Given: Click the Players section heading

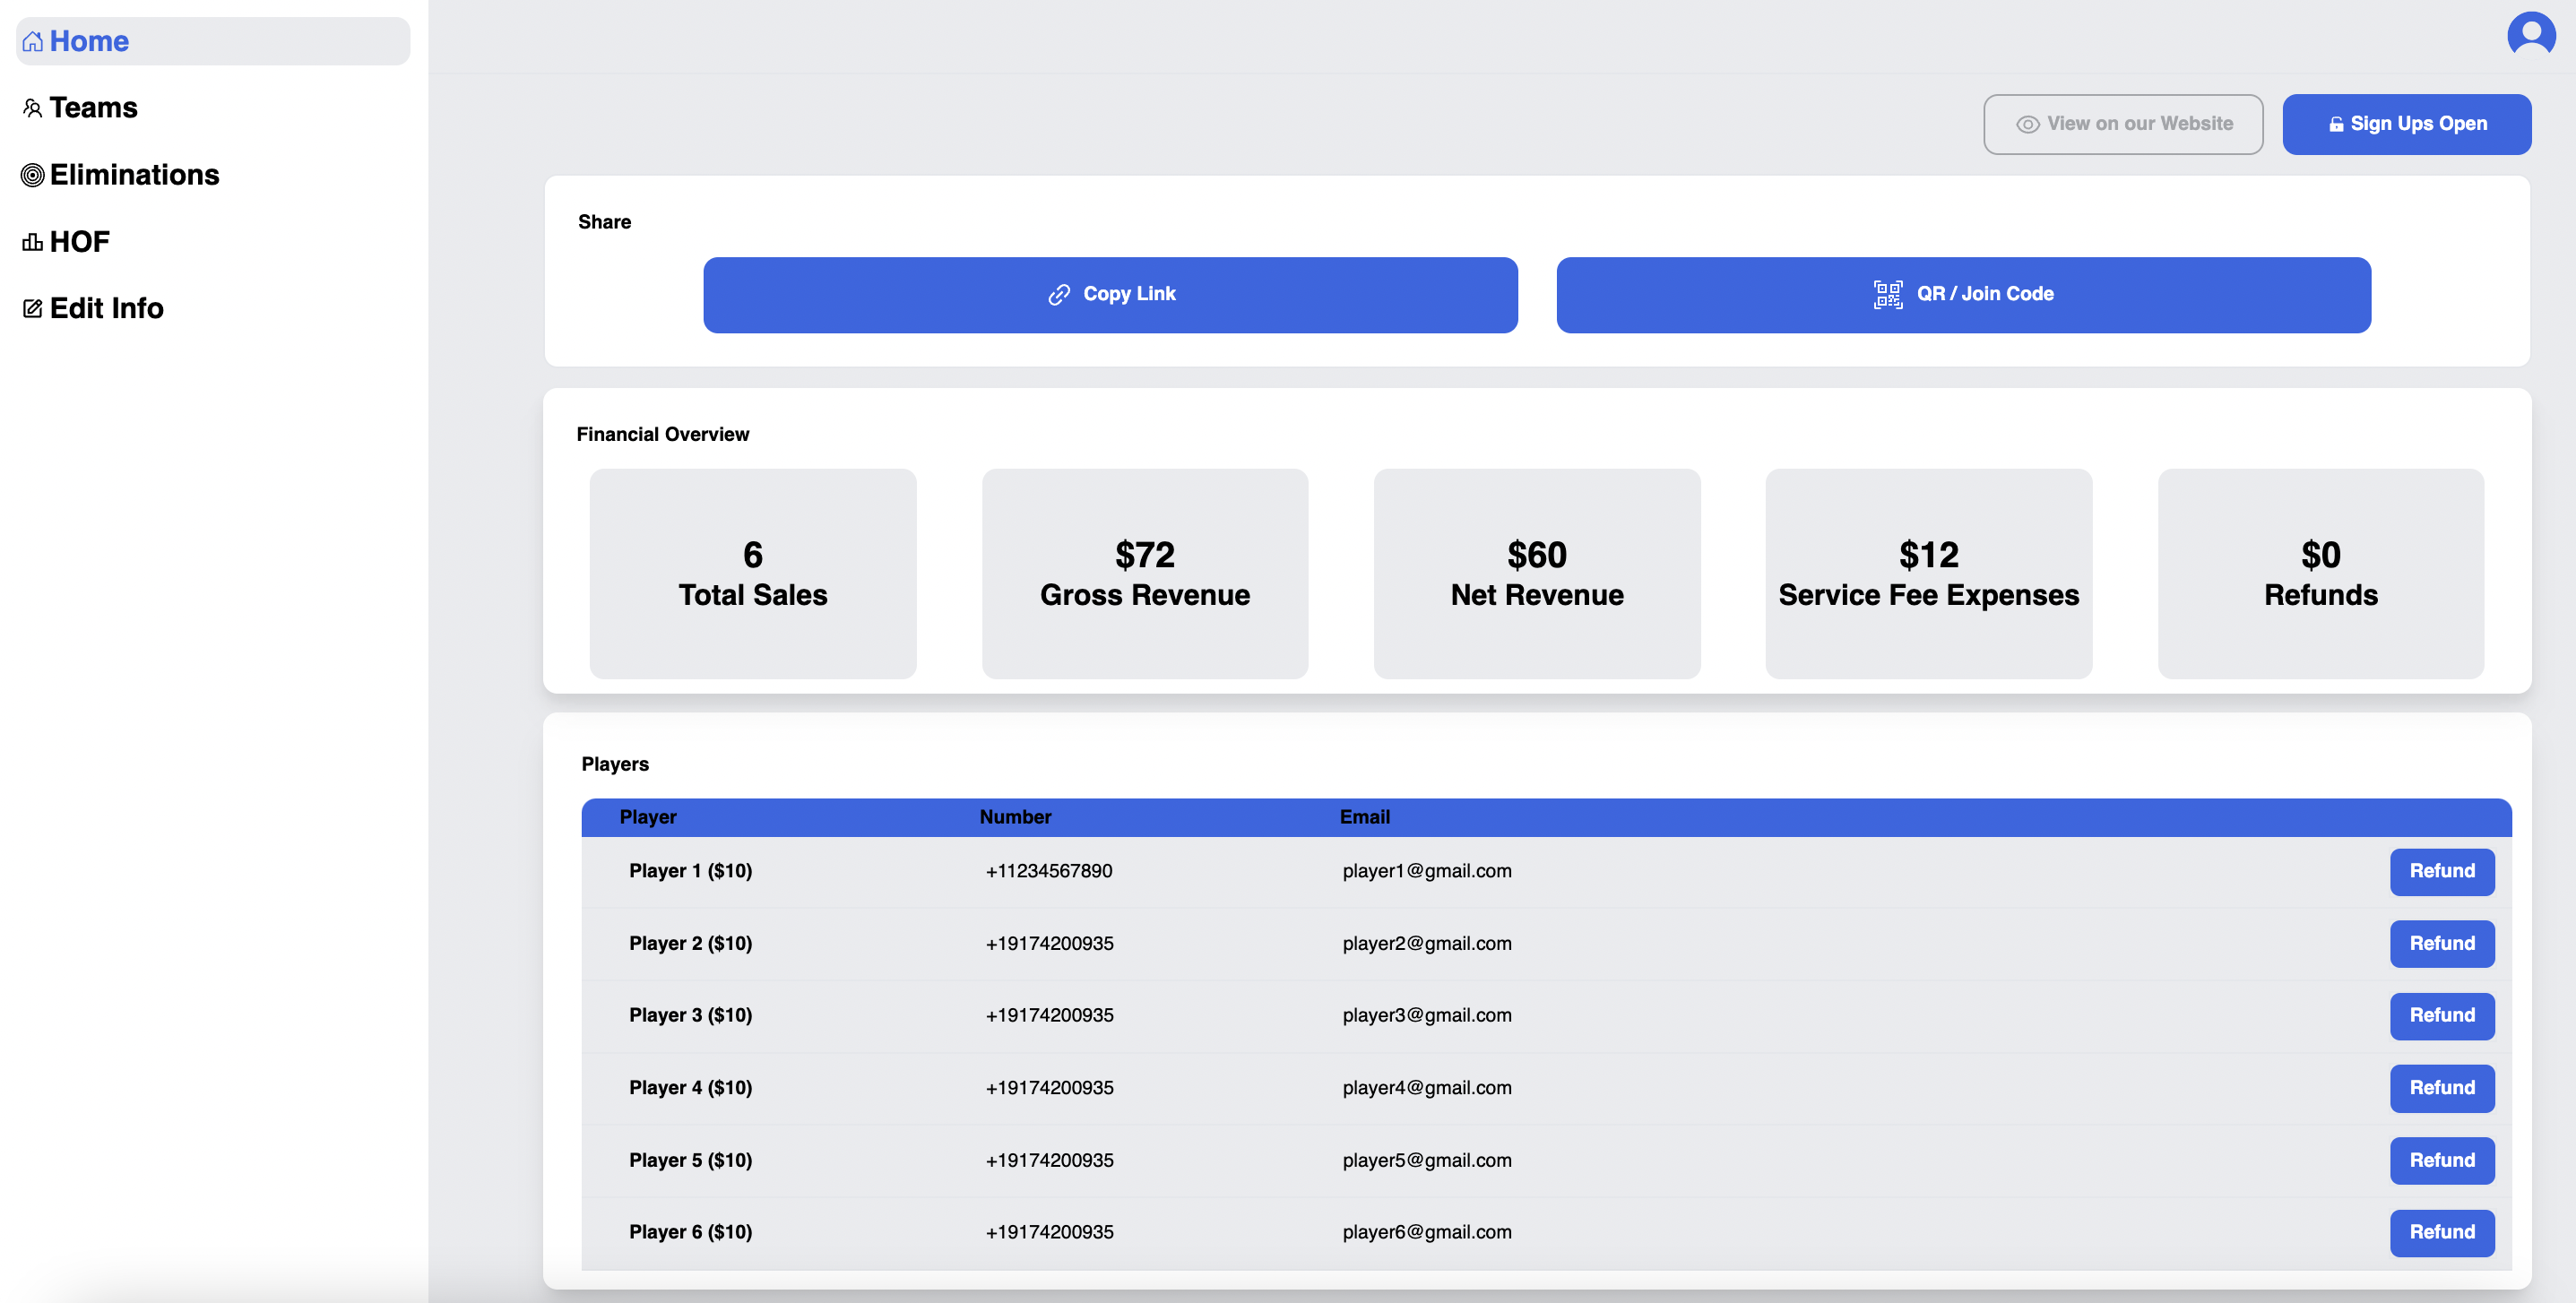Looking at the screenshot, I should 615,764.
